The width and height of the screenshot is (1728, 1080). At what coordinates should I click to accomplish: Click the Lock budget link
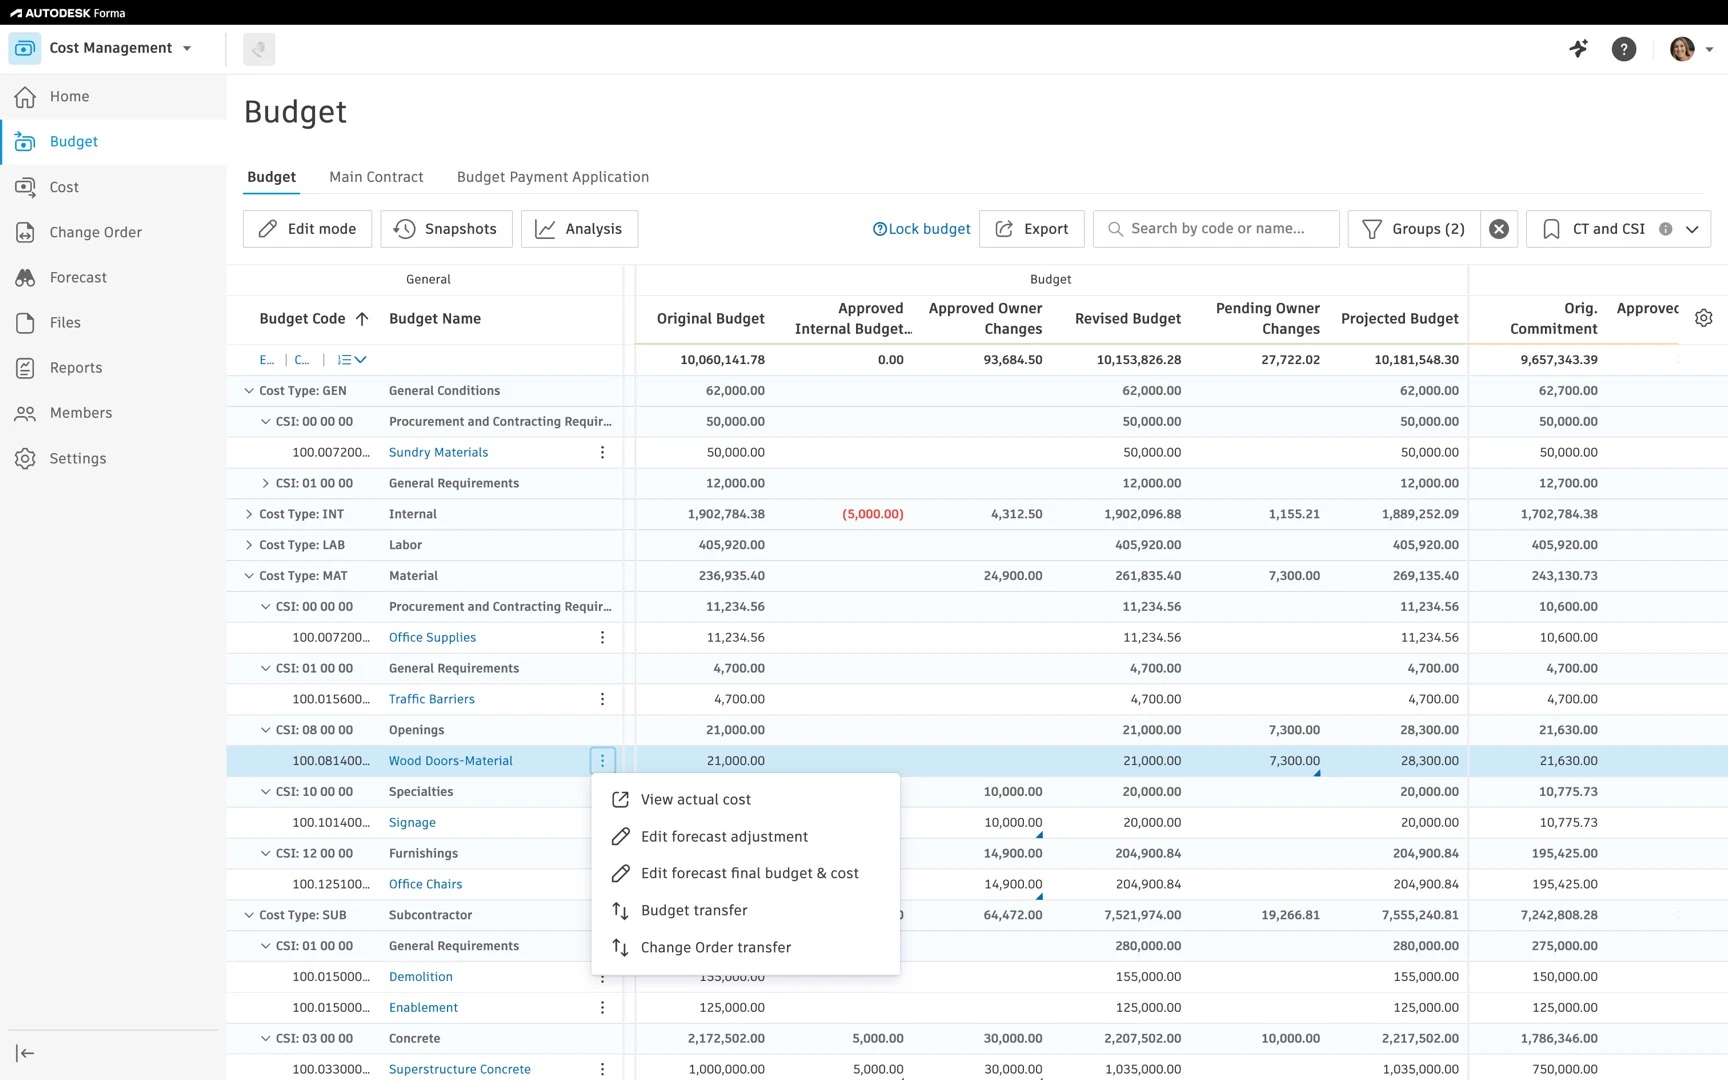click(922, 229)
